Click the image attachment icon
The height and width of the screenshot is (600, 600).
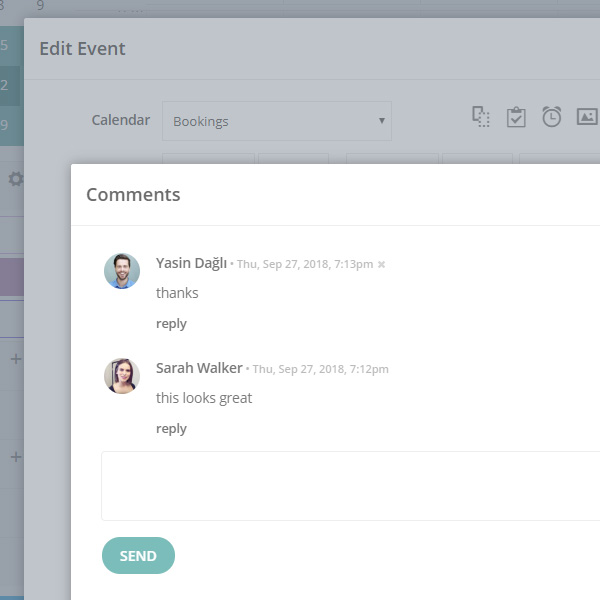click(x=587, y=116)
